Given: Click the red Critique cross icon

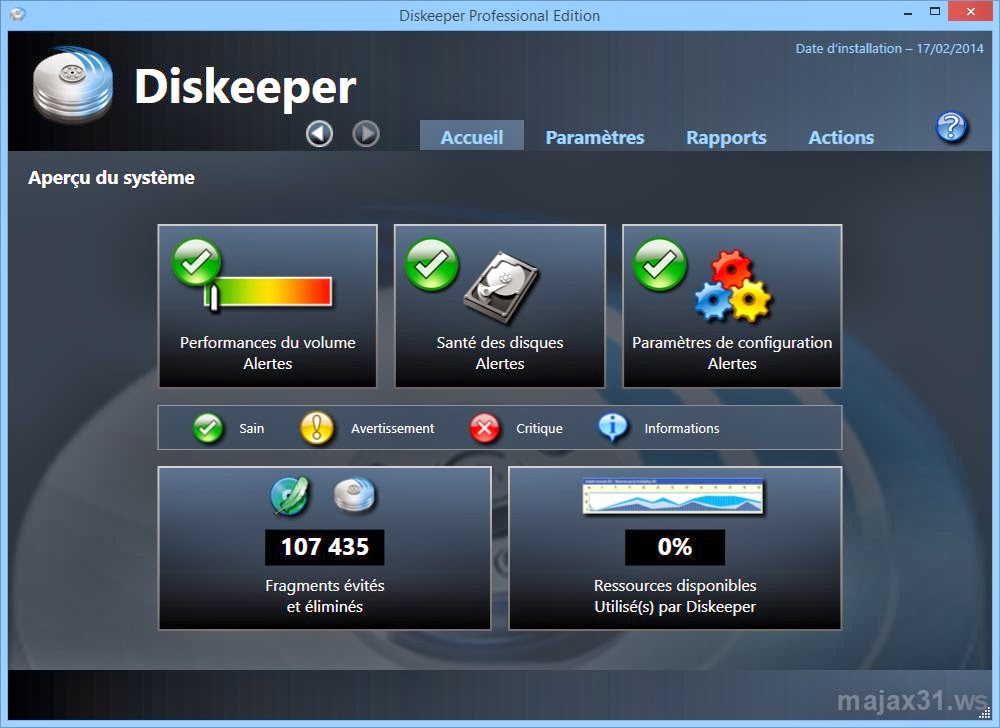Looking at the screenshot, I should (x=485, y=428).
